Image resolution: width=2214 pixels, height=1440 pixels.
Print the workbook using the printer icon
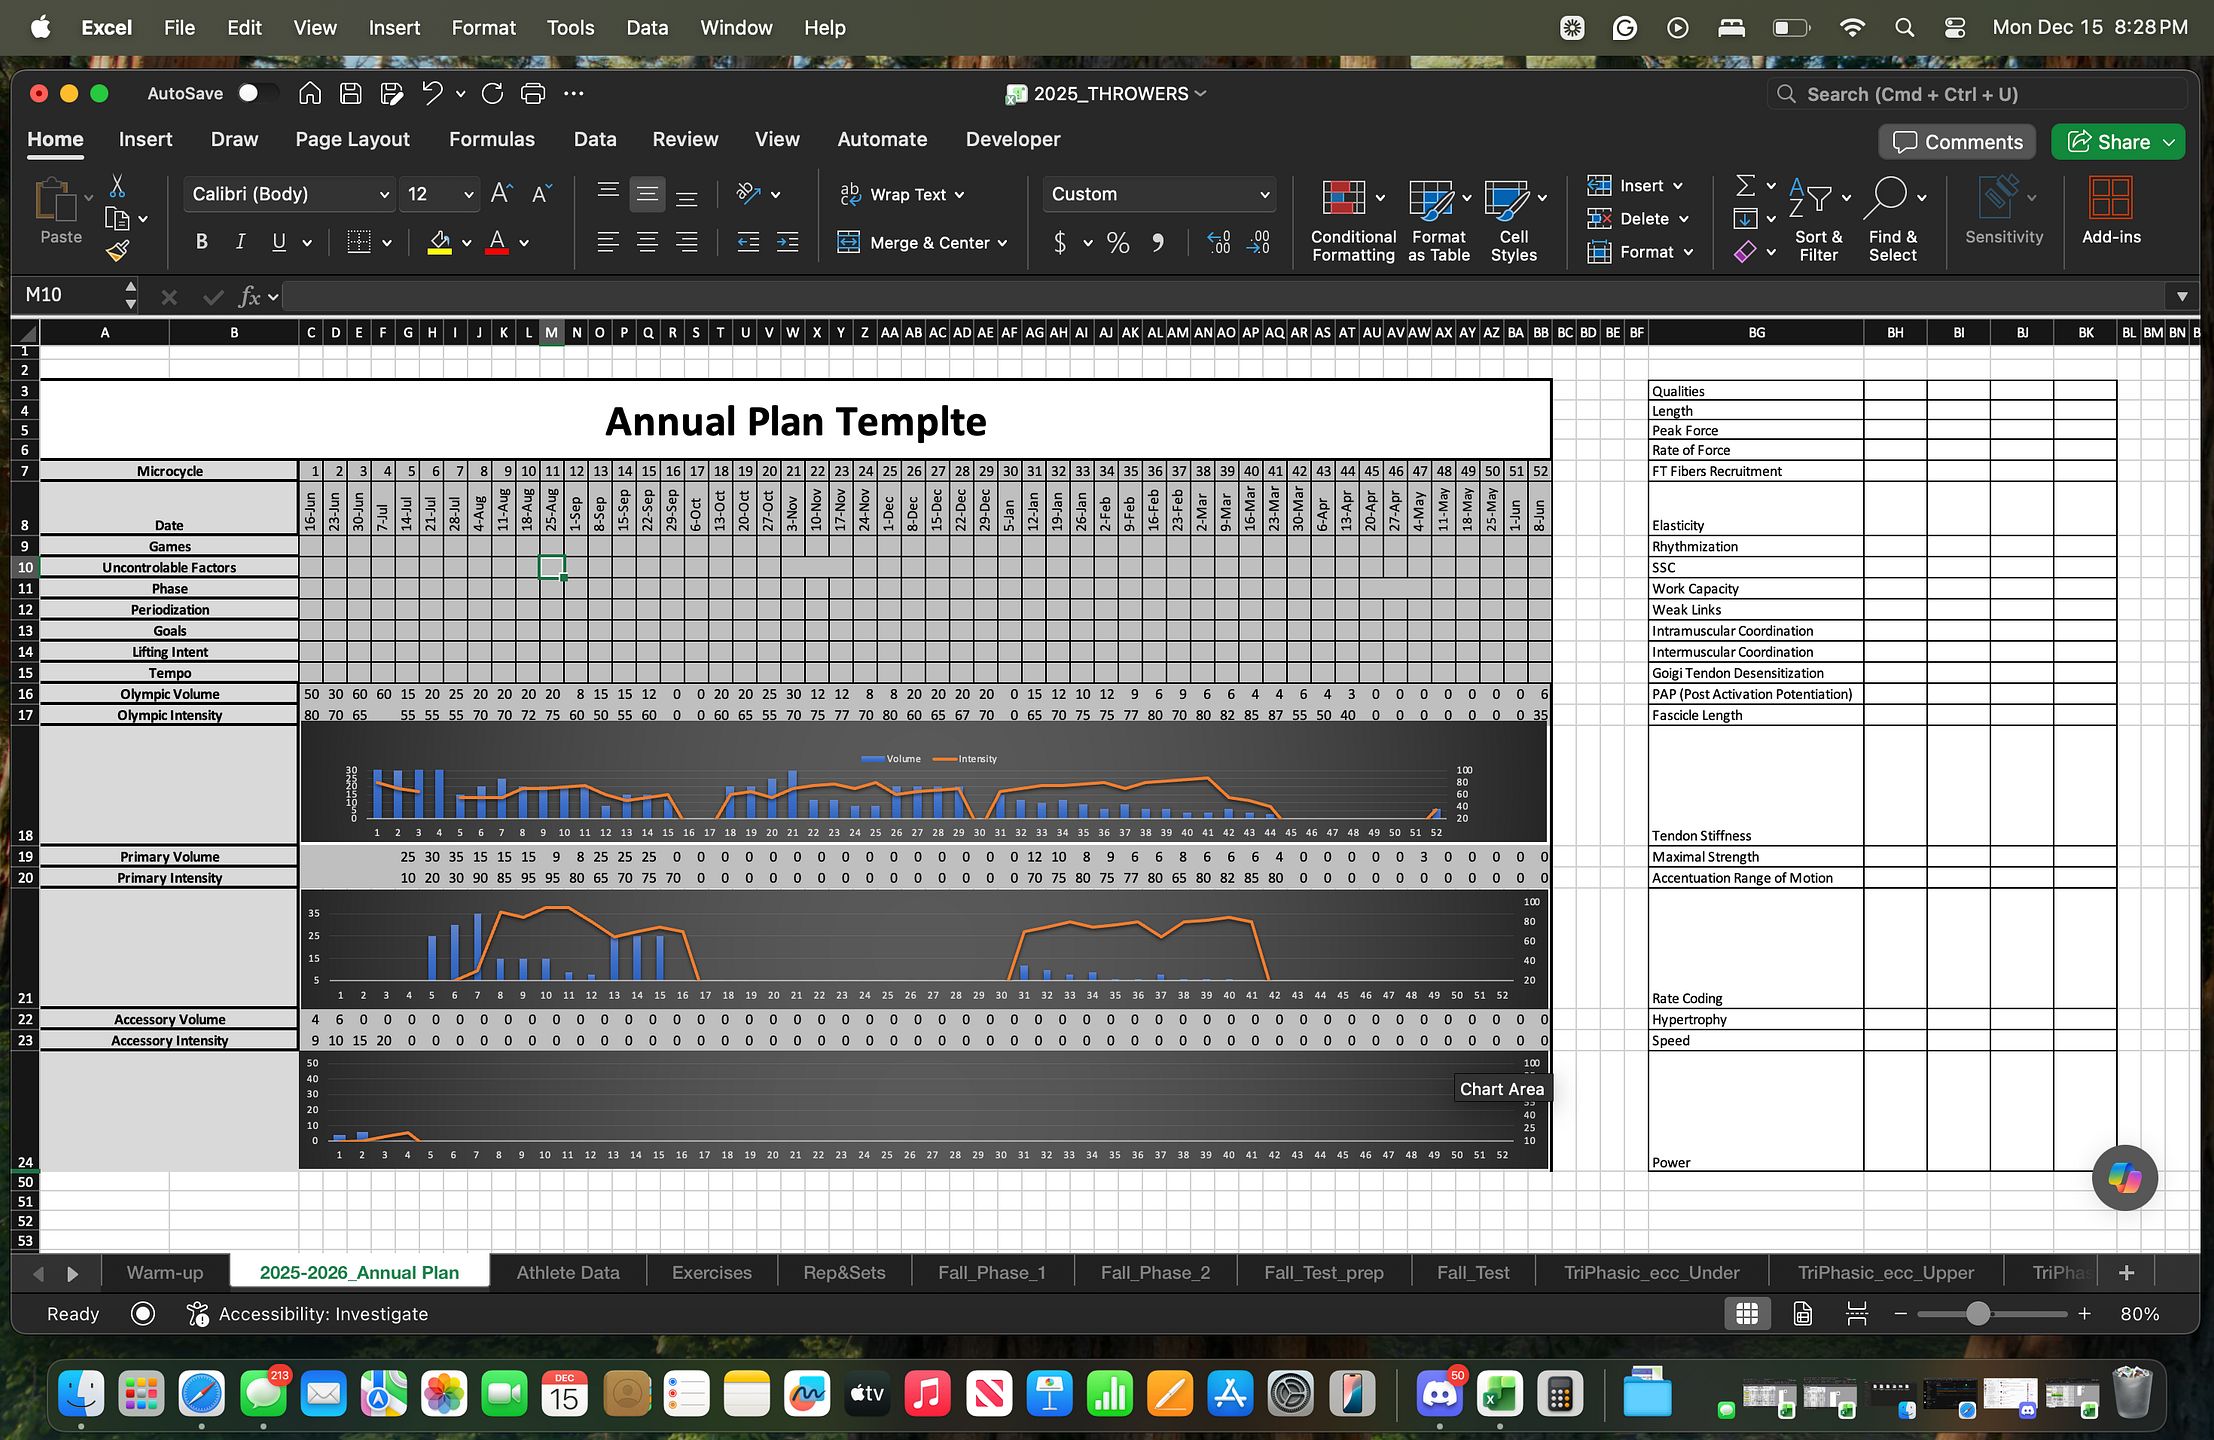[x=533, y=93]
